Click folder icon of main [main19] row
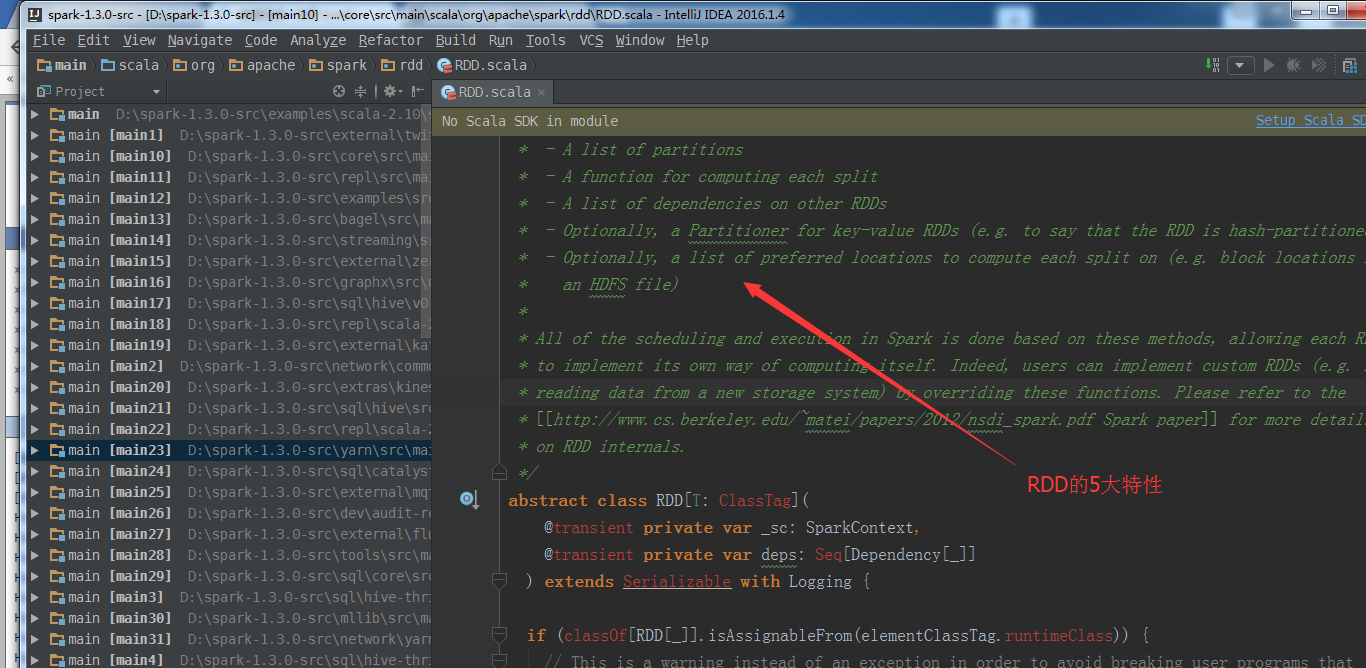 point(57,345)
